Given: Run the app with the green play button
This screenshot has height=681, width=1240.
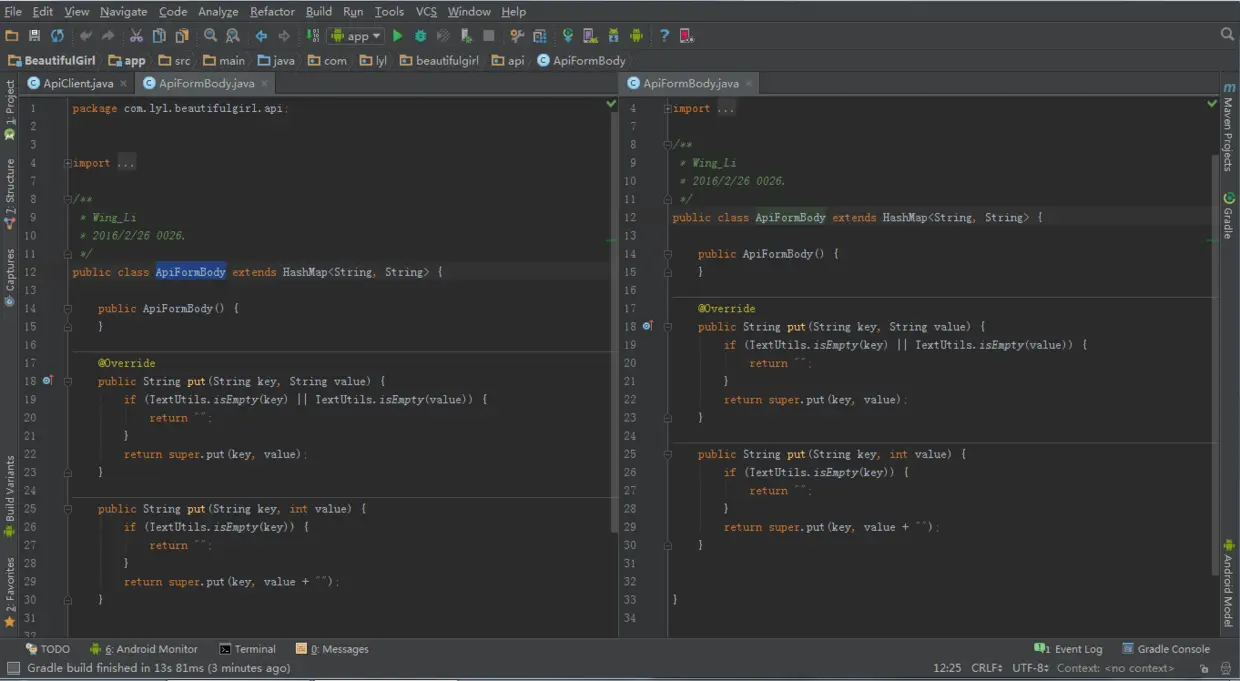Looking at the screenshot, I should (x=398, y=36).
